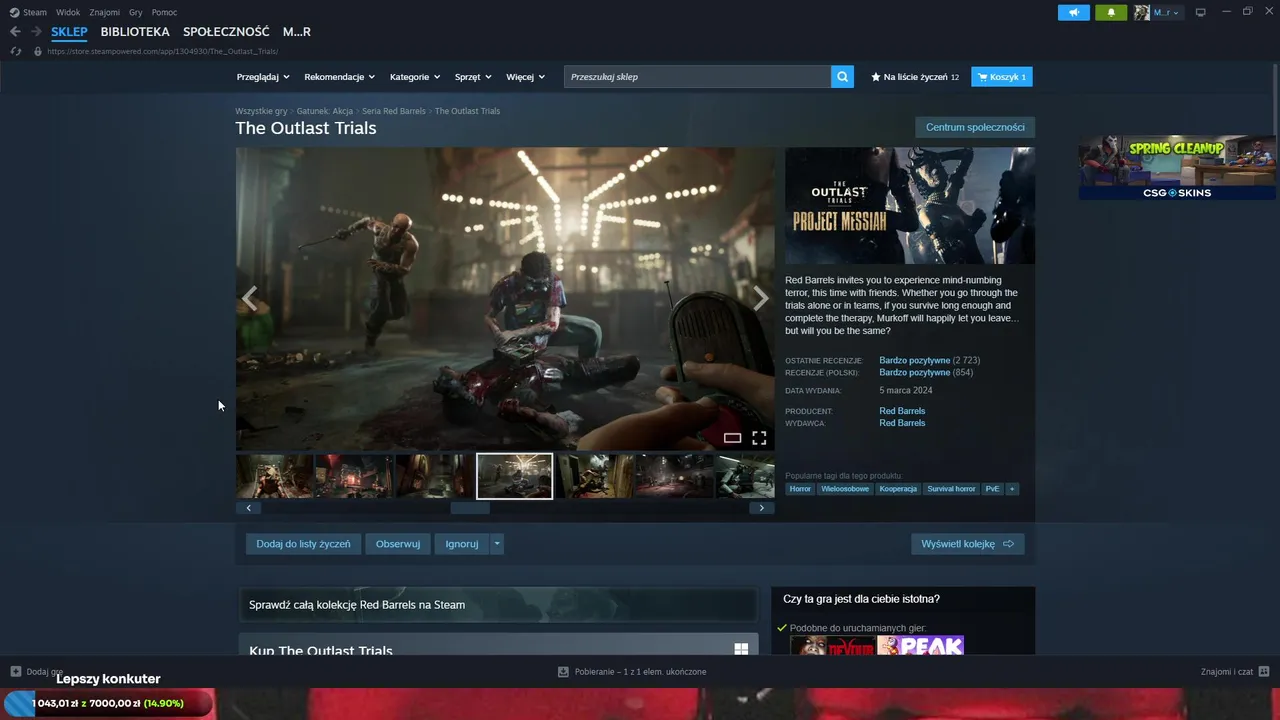Expand the Więcej dropdown
Screen dimensions: 1280x720
pyautogui.click(x=525, y=77)
